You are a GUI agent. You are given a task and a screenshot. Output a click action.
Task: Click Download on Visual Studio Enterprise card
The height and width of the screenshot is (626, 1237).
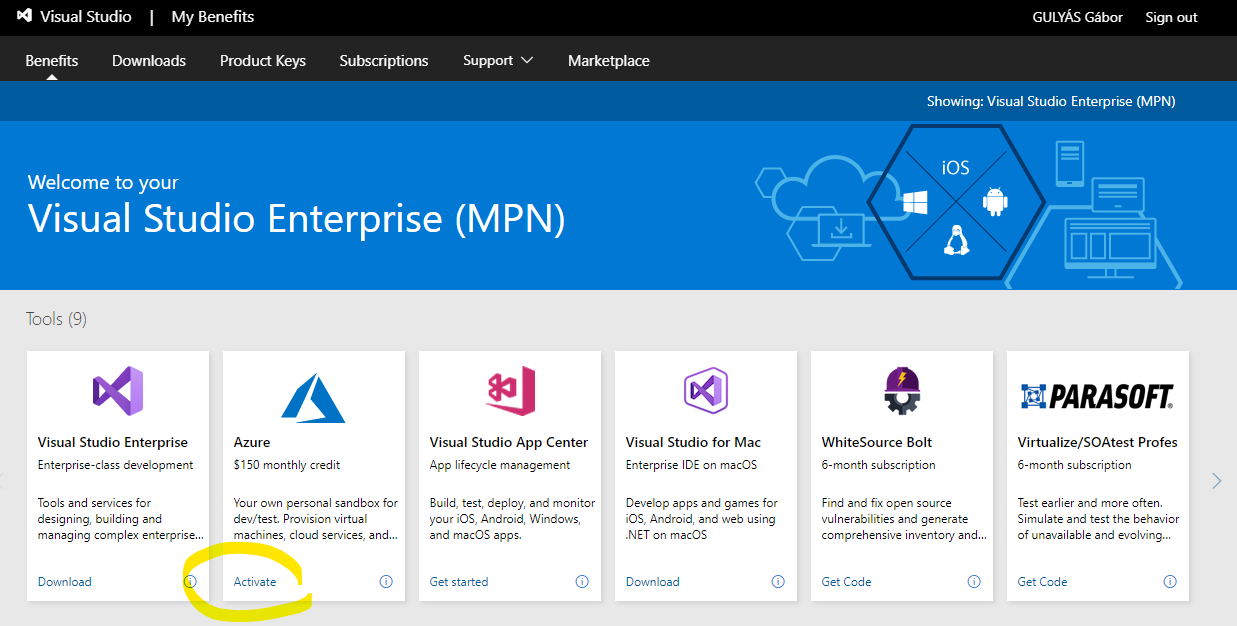click(65, 581)
